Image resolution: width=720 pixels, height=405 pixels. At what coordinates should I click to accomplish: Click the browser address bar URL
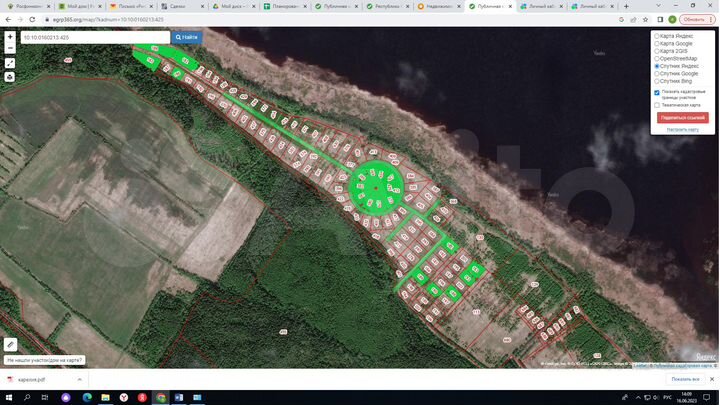pos(108,20)
